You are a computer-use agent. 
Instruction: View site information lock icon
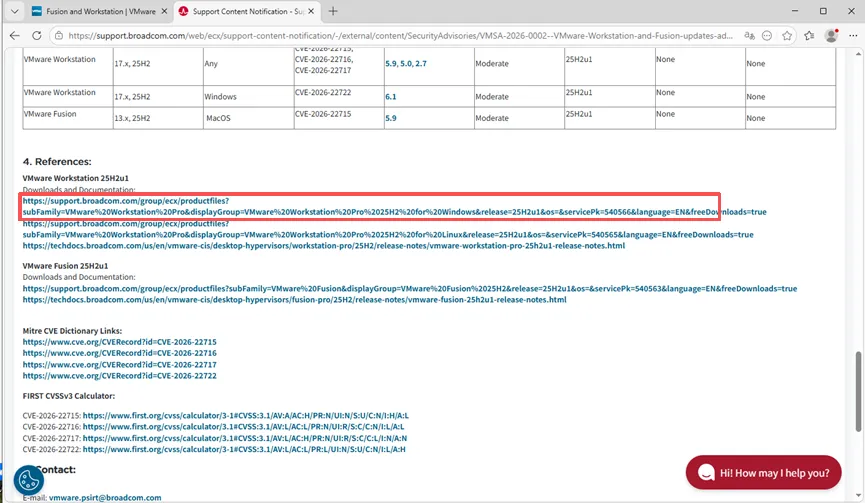tap(58, 35)
